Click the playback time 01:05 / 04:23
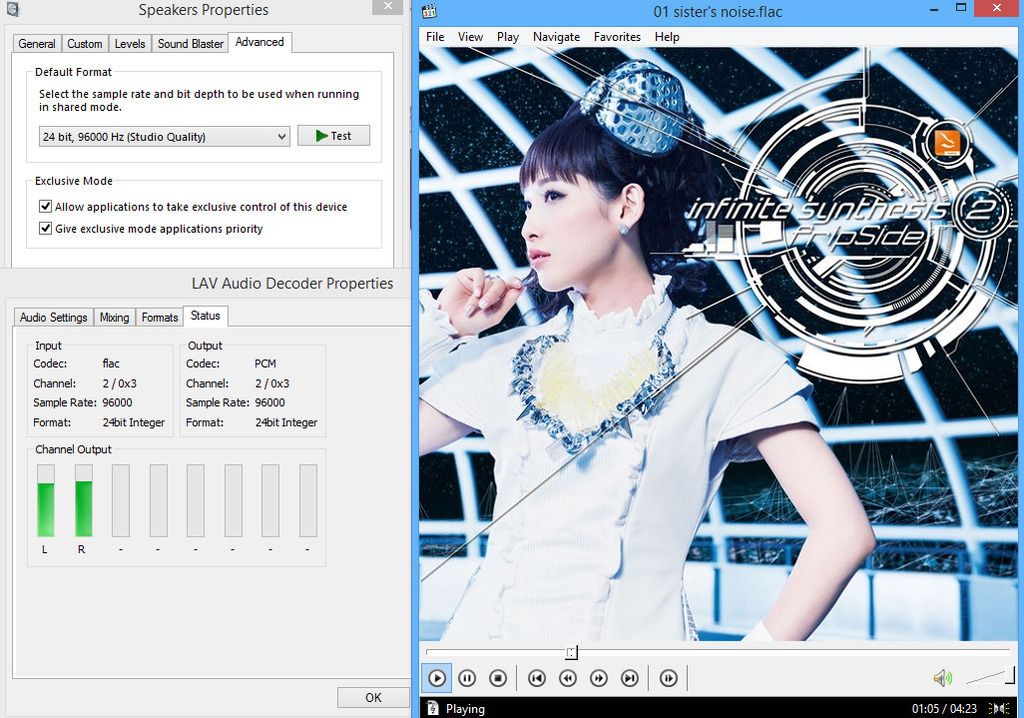 [x=944, y=708]
